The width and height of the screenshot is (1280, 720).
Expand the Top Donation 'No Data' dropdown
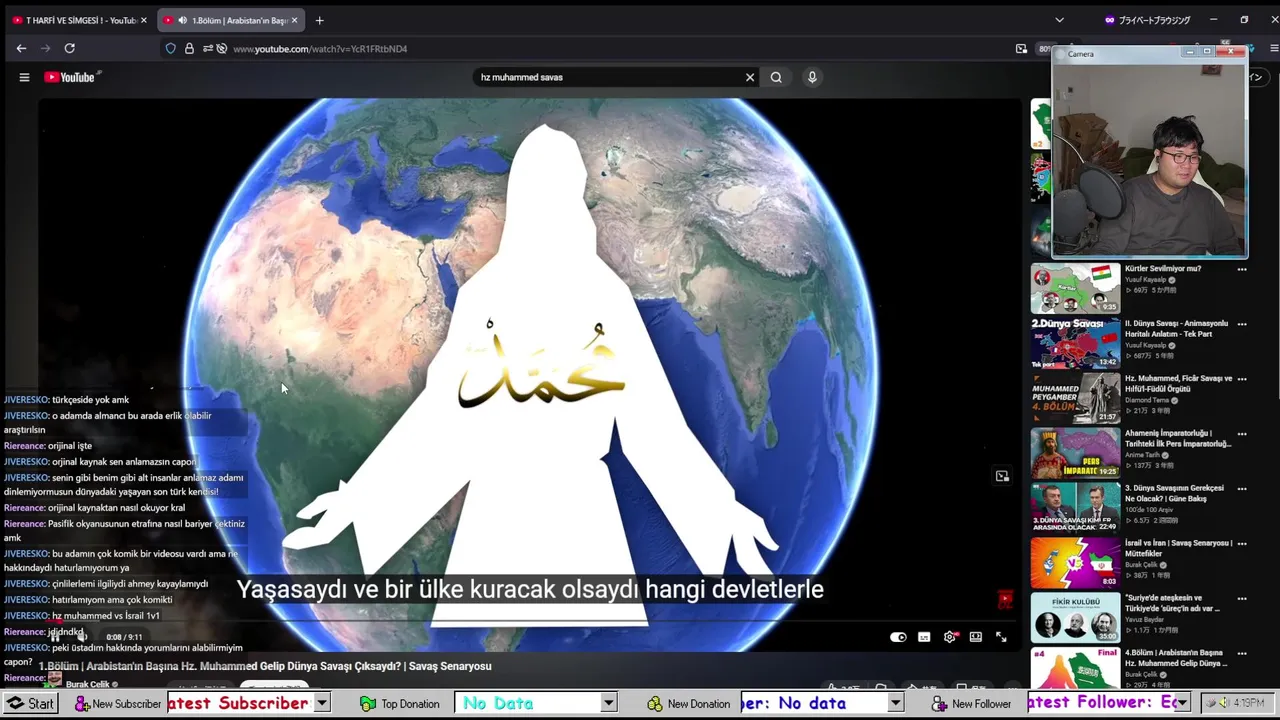pyautogui.click(x=608, y=704)
